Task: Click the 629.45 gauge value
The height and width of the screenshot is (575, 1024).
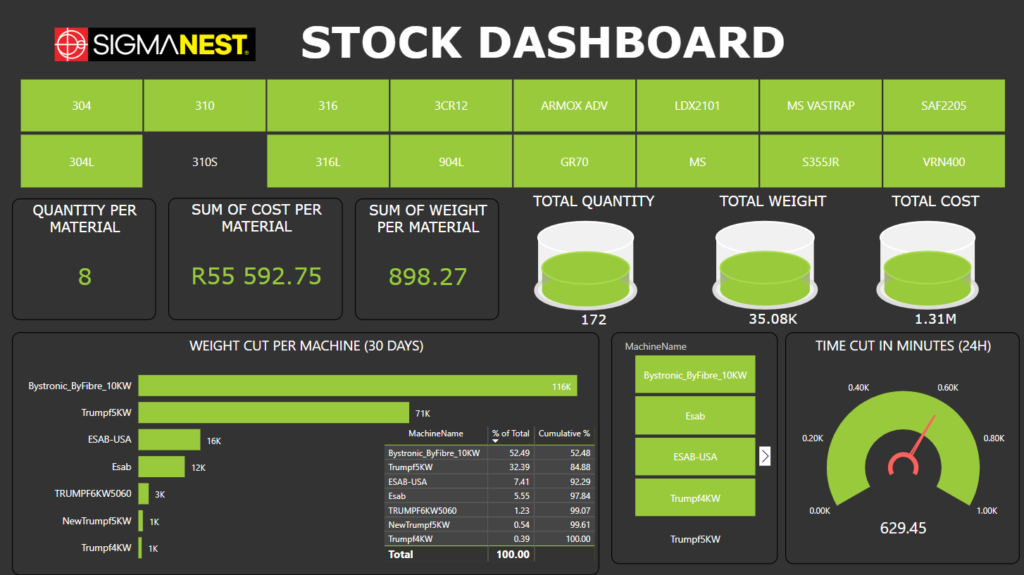Action: pos(903,528)
